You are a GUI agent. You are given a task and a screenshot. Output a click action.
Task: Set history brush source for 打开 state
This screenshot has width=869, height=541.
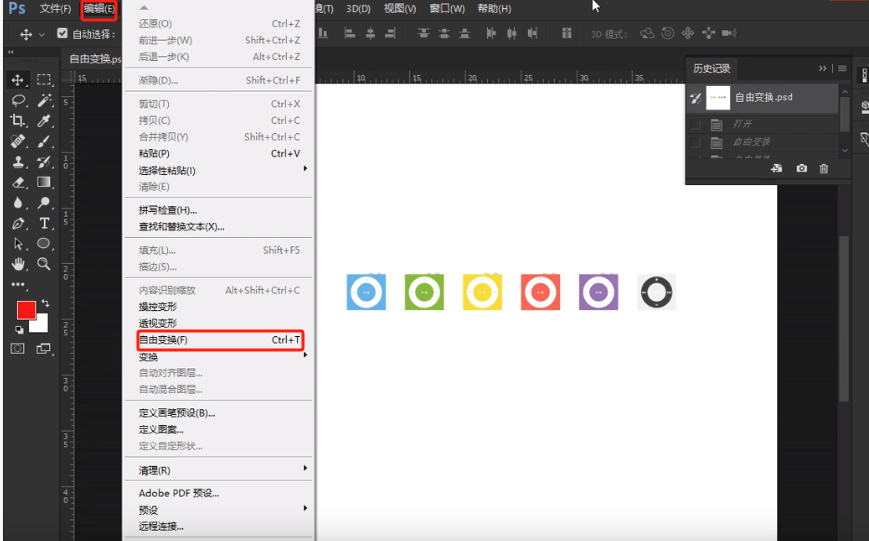(696, 125)
